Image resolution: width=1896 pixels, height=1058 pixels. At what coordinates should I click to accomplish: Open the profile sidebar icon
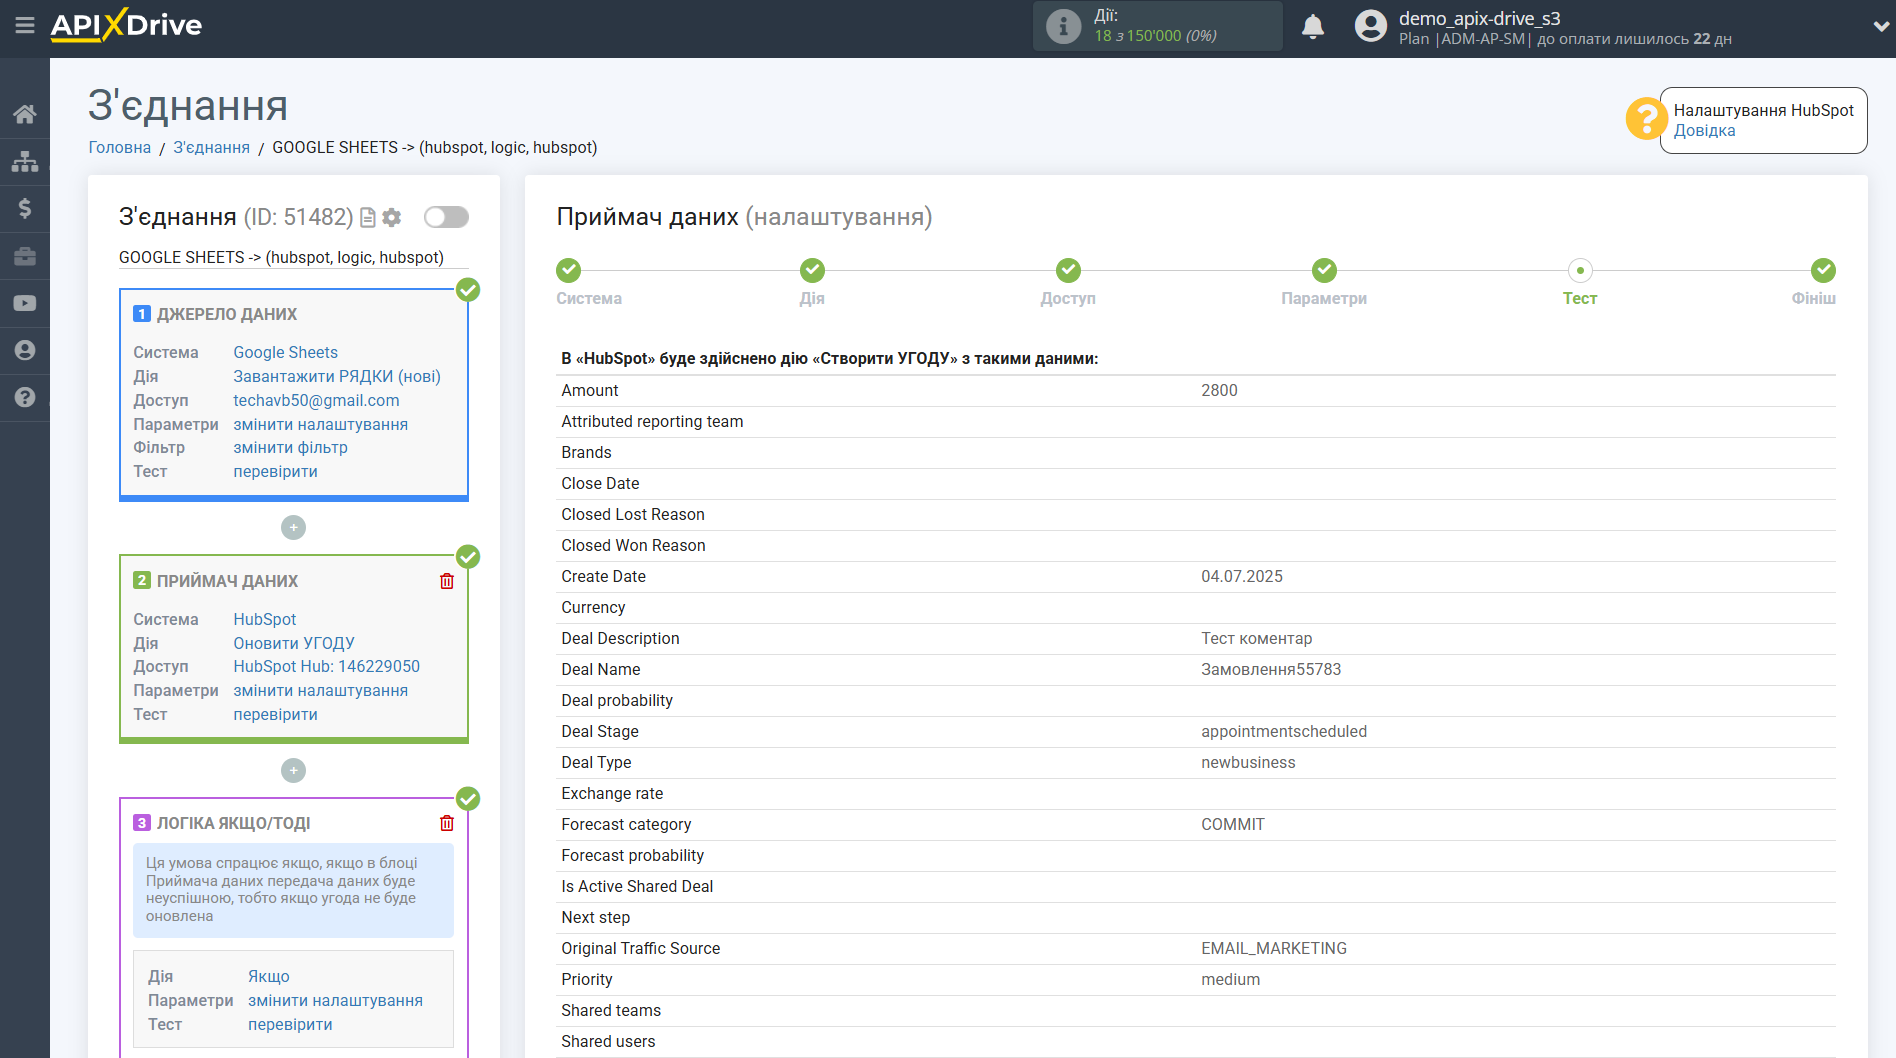coord(25,350)
